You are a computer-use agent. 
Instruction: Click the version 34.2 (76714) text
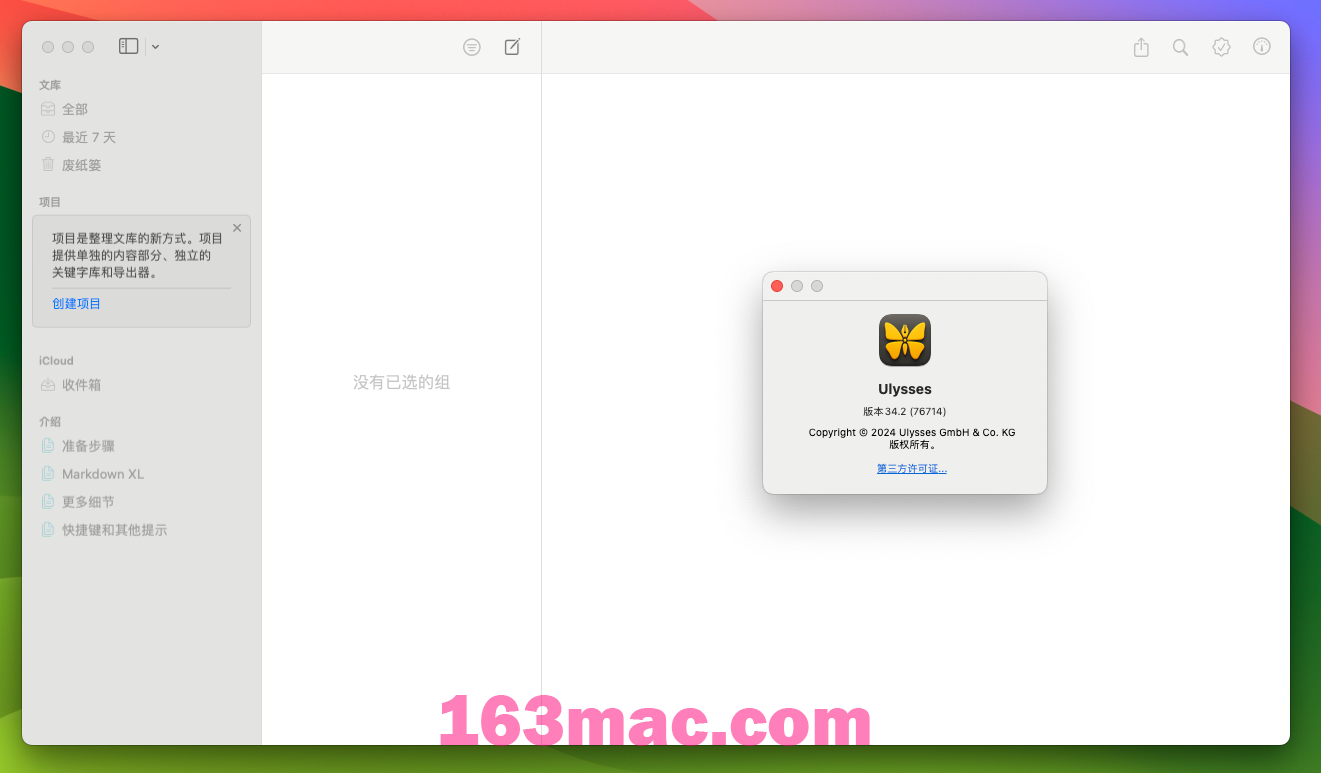(905, 411)
